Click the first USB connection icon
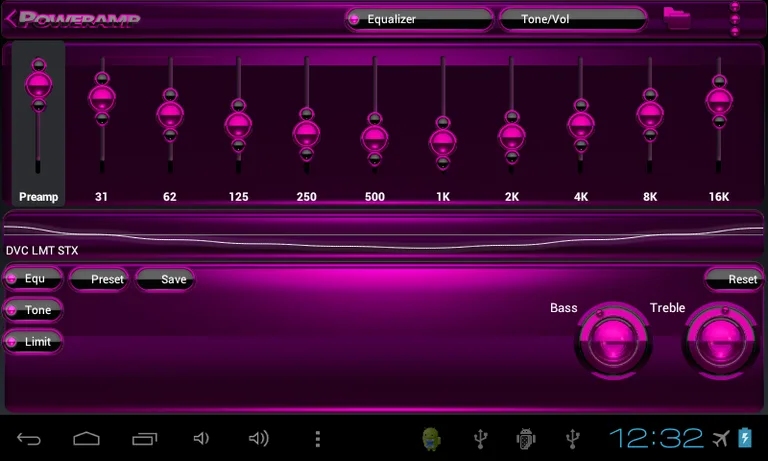Screen dimensions: 768x461 click(480, 438)
